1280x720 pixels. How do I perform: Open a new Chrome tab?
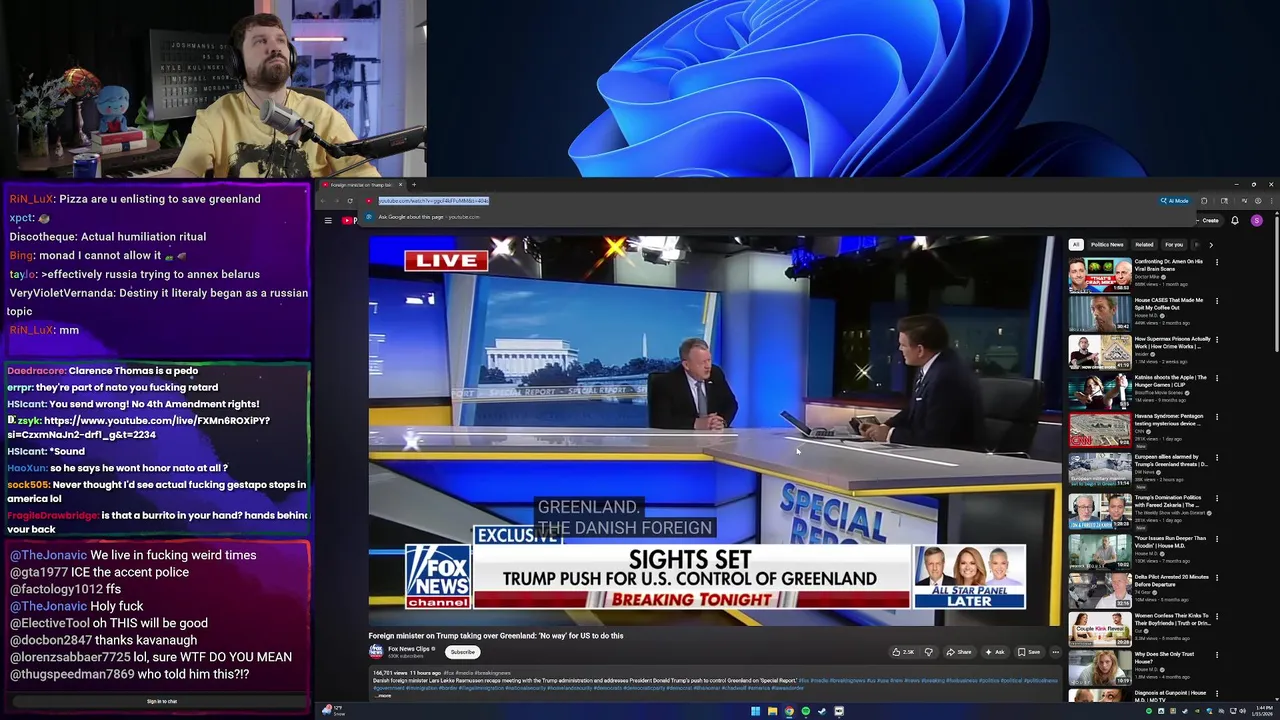click(414, 184)
